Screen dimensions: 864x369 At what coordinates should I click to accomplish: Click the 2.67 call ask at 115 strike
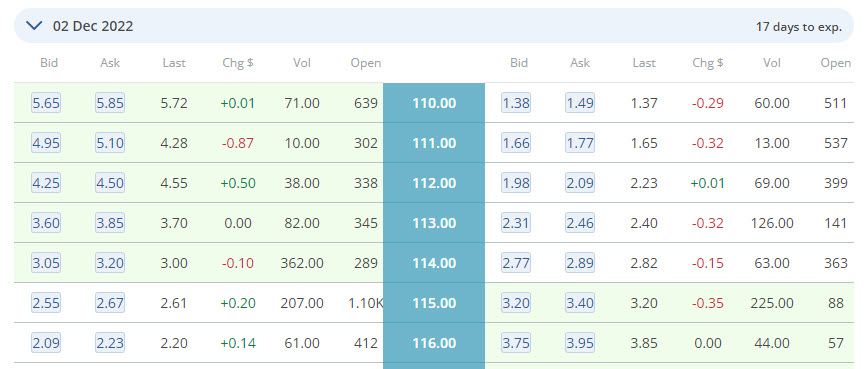110,303
